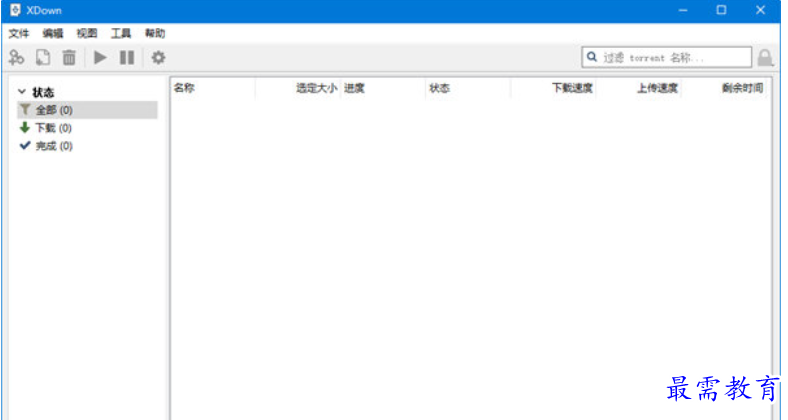
Task: Open the 工具 menu
Action: (121, 33)
